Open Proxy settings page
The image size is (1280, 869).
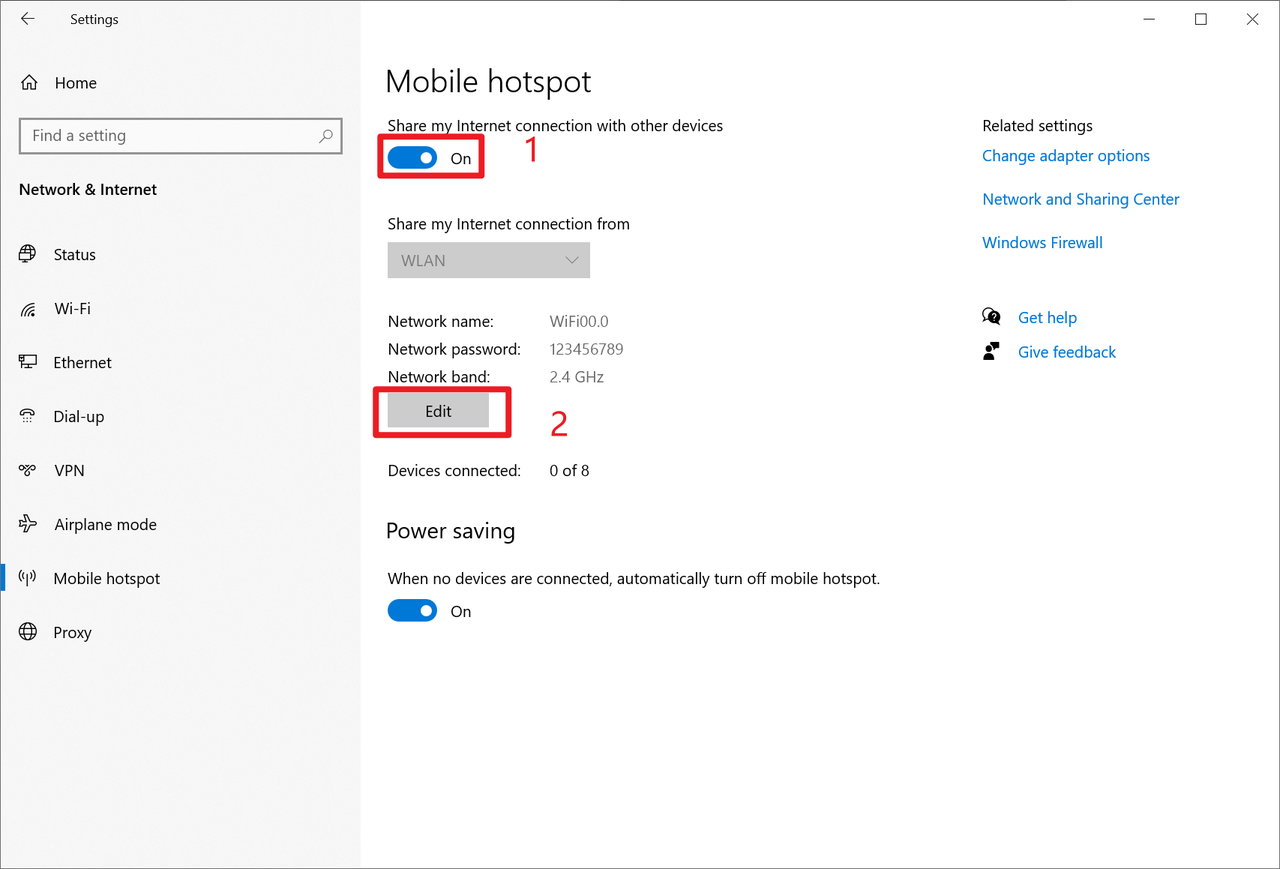click(x=72, y=632)
